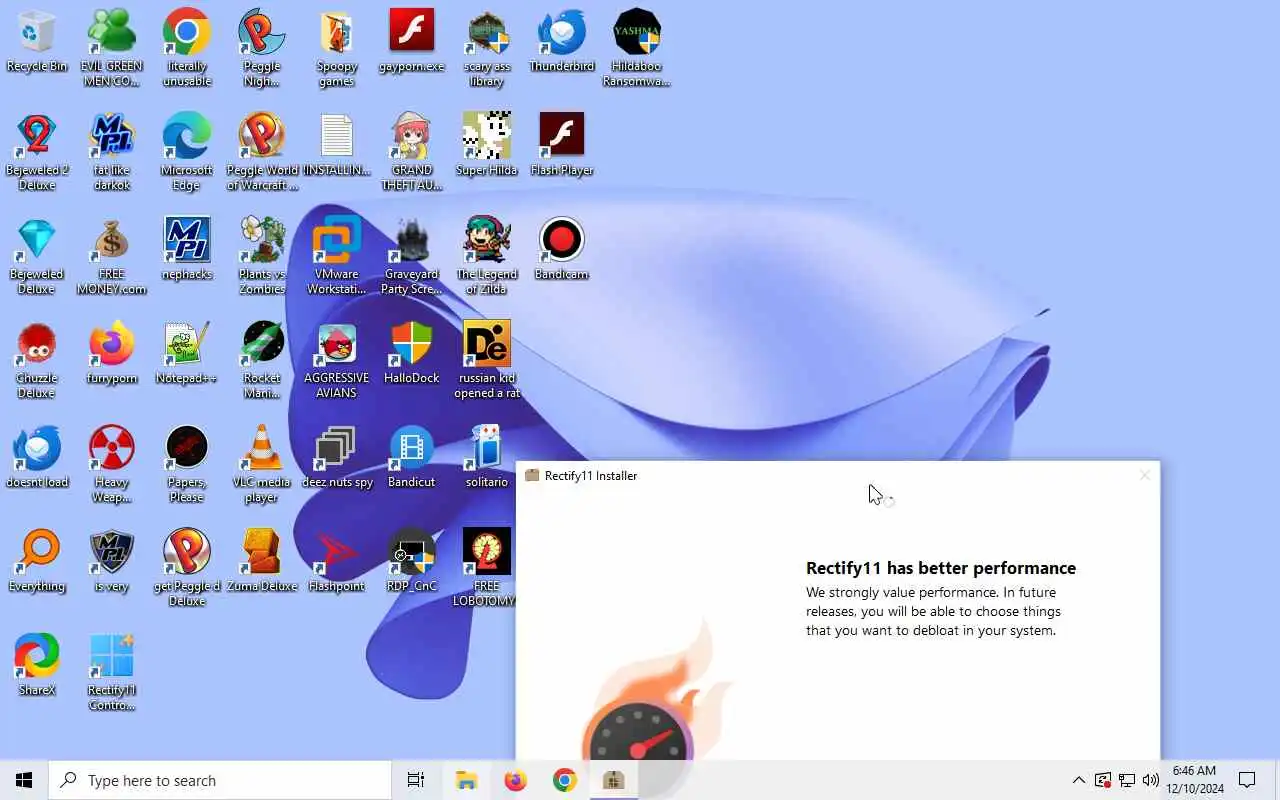
Task: Select the Flashpoint desktop shortcut
Action: pyautogui.click(x=337, y=562)
